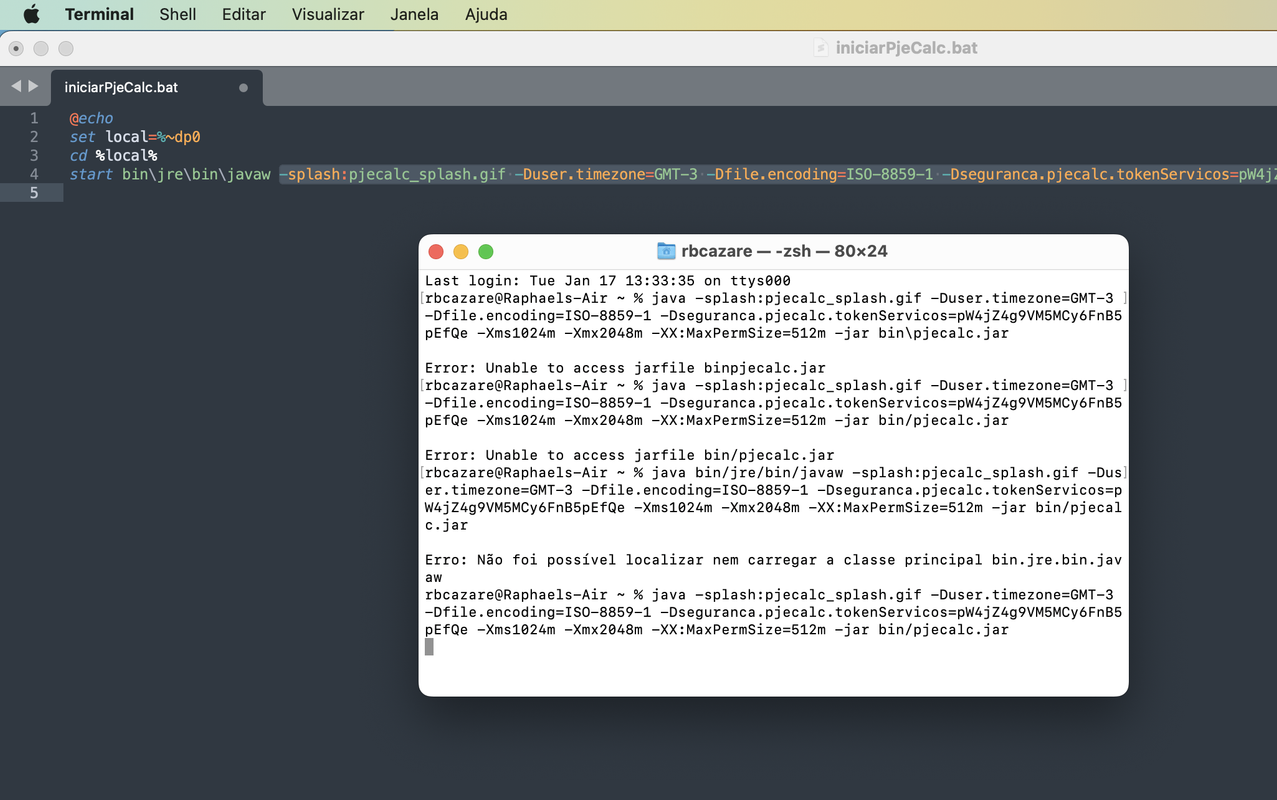This screenshot has height=800, width=1277.
Task: Open the Shell menu
Action: tap(178, 14)
